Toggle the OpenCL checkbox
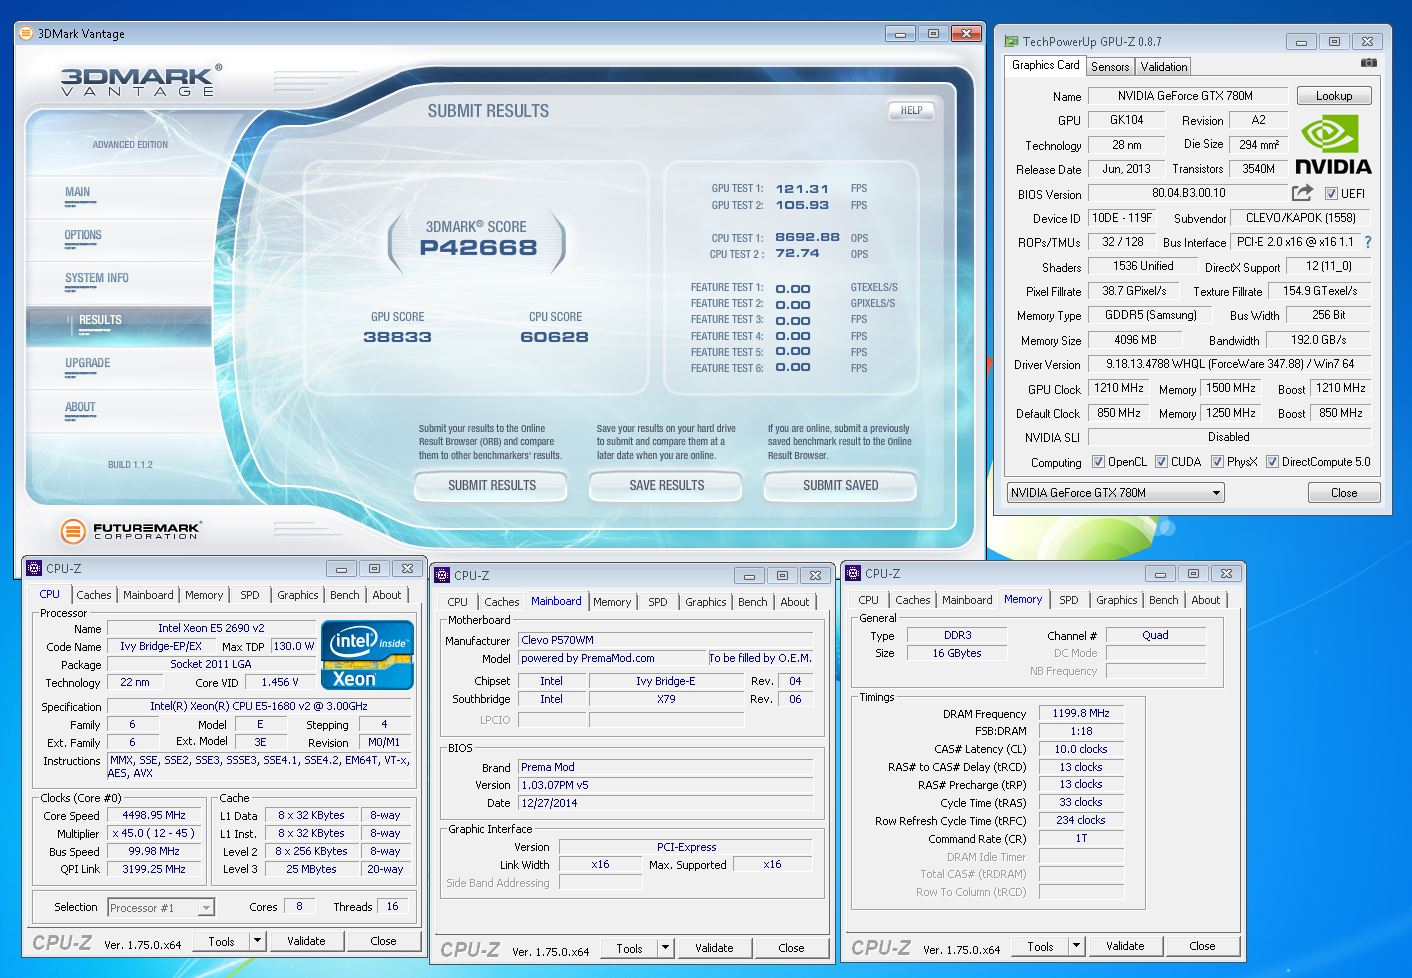Screen dimensions: 1412x978 [x=1098, y=462]
